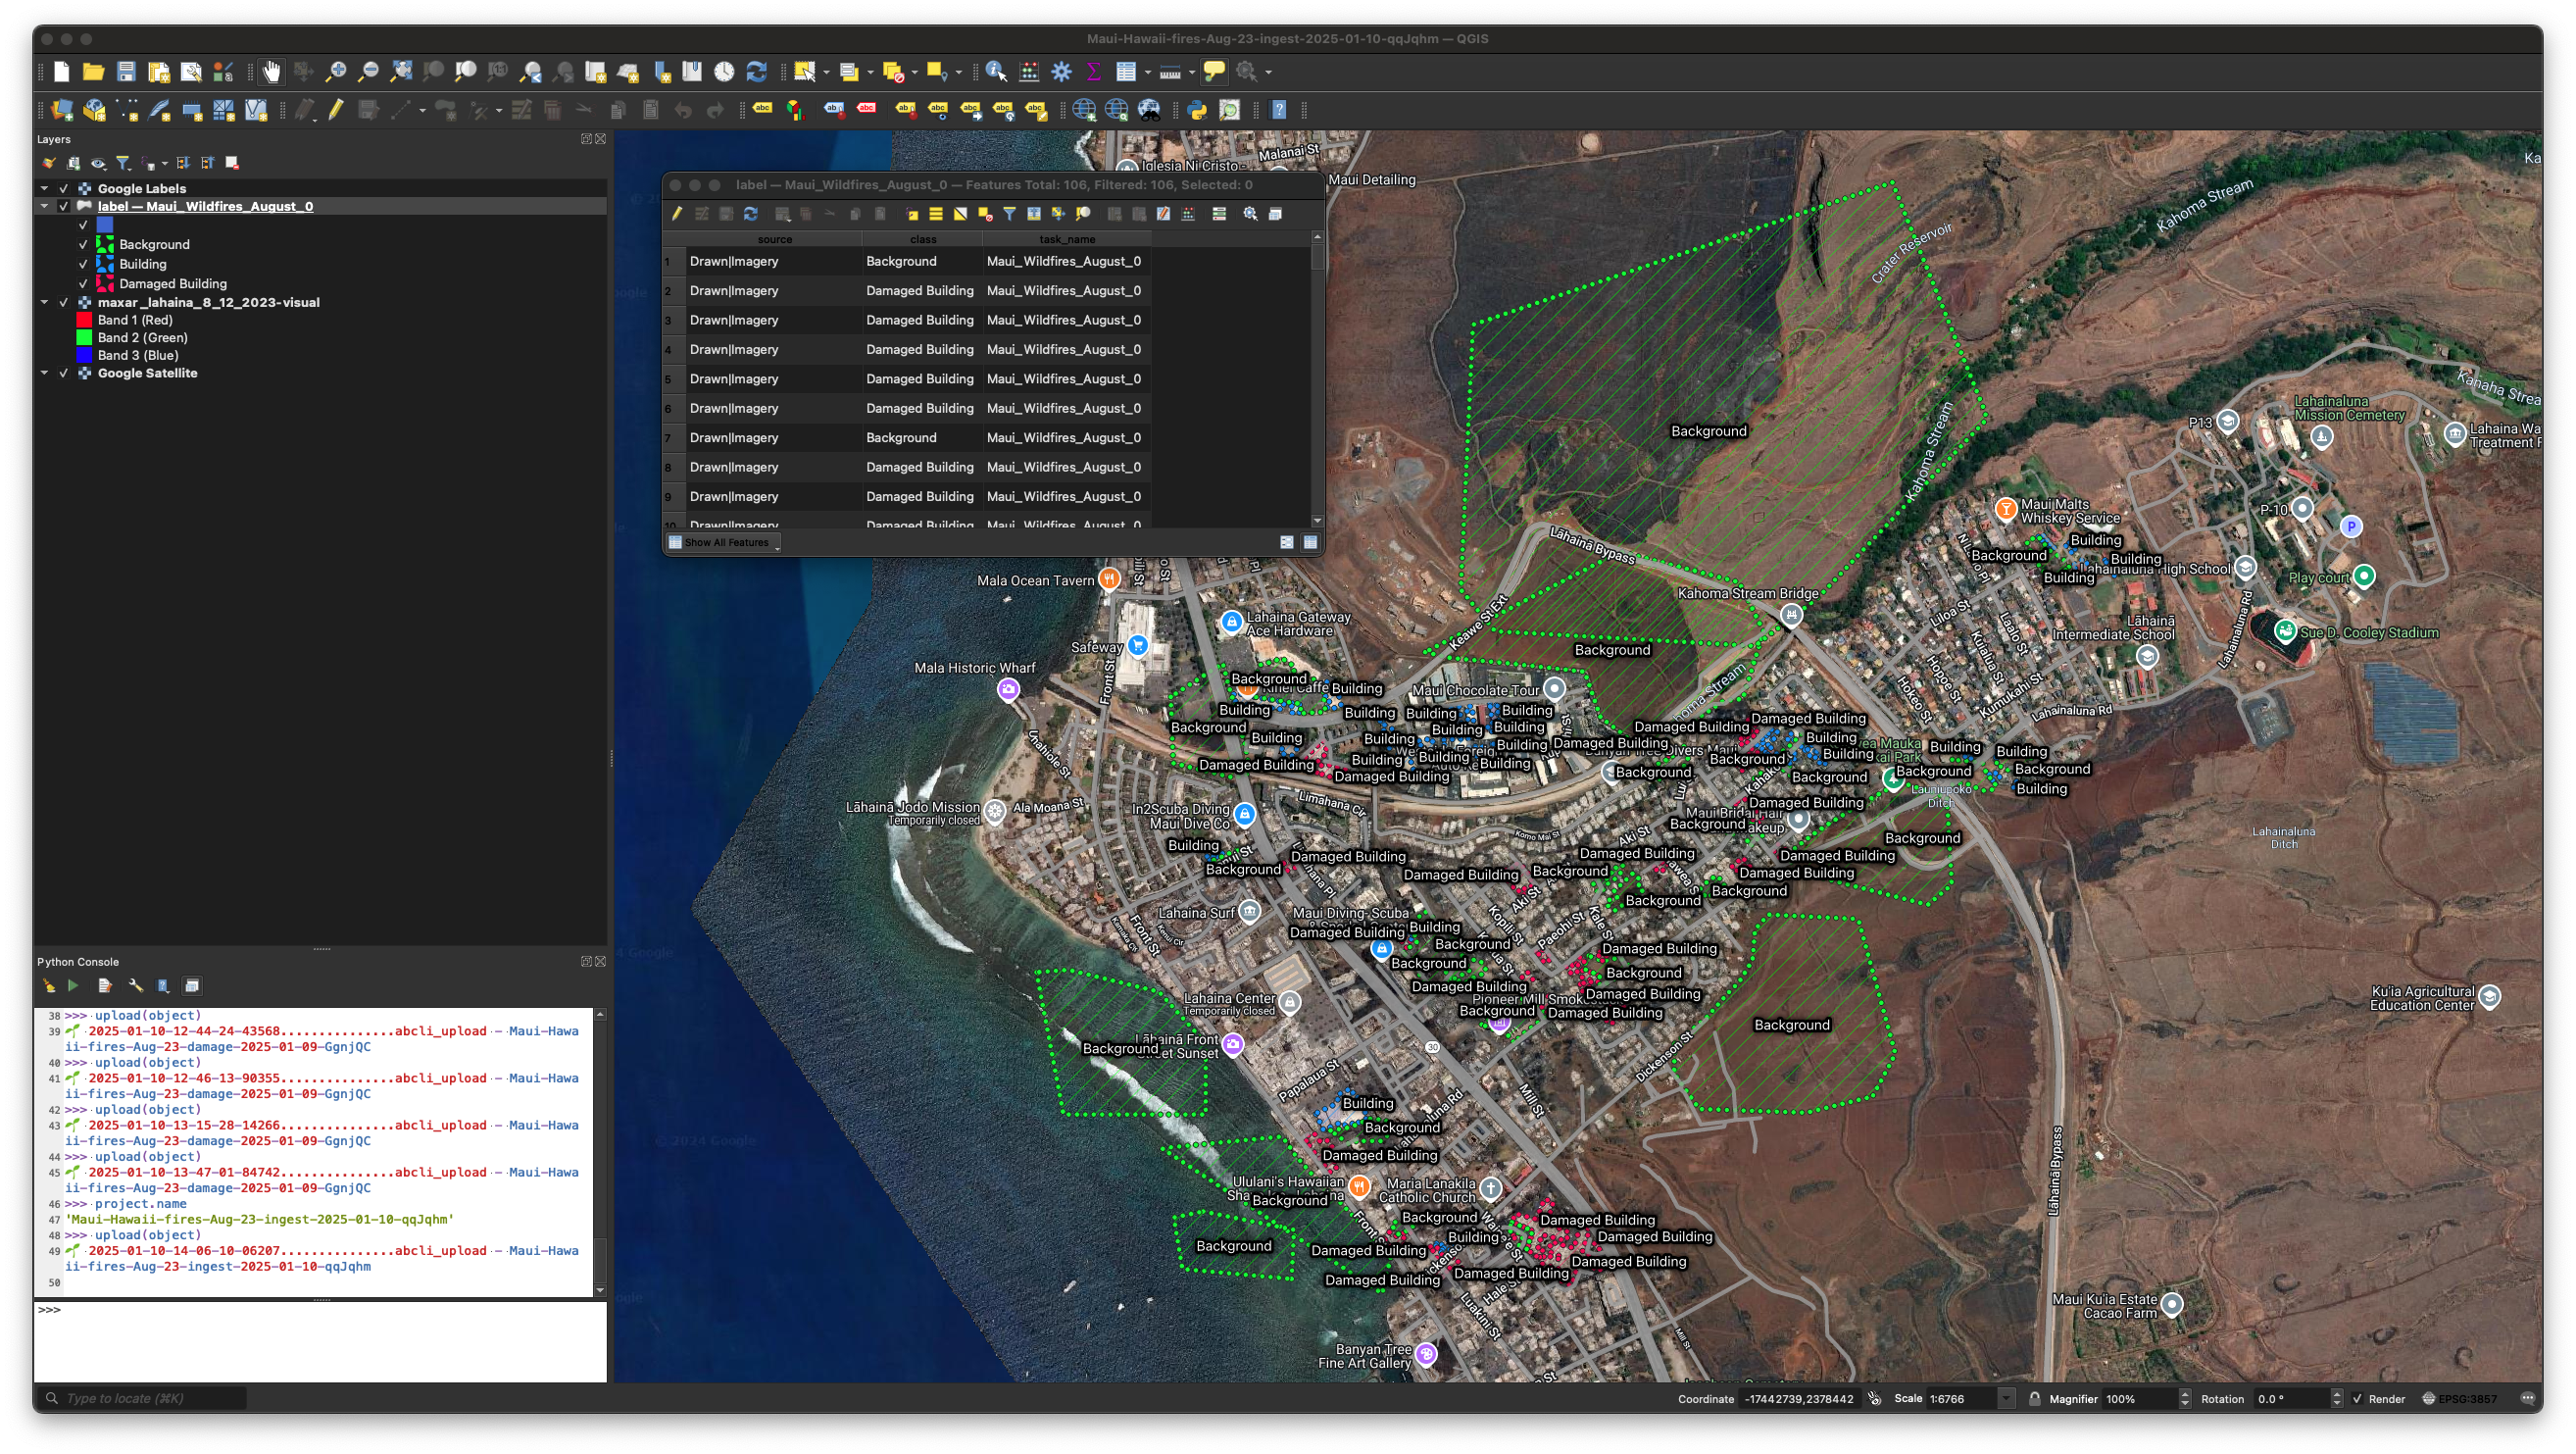This screenshot has height=1454, width=2576.
Task: Toggle visibility of Google Labels layer
Action: coord(64,189)
